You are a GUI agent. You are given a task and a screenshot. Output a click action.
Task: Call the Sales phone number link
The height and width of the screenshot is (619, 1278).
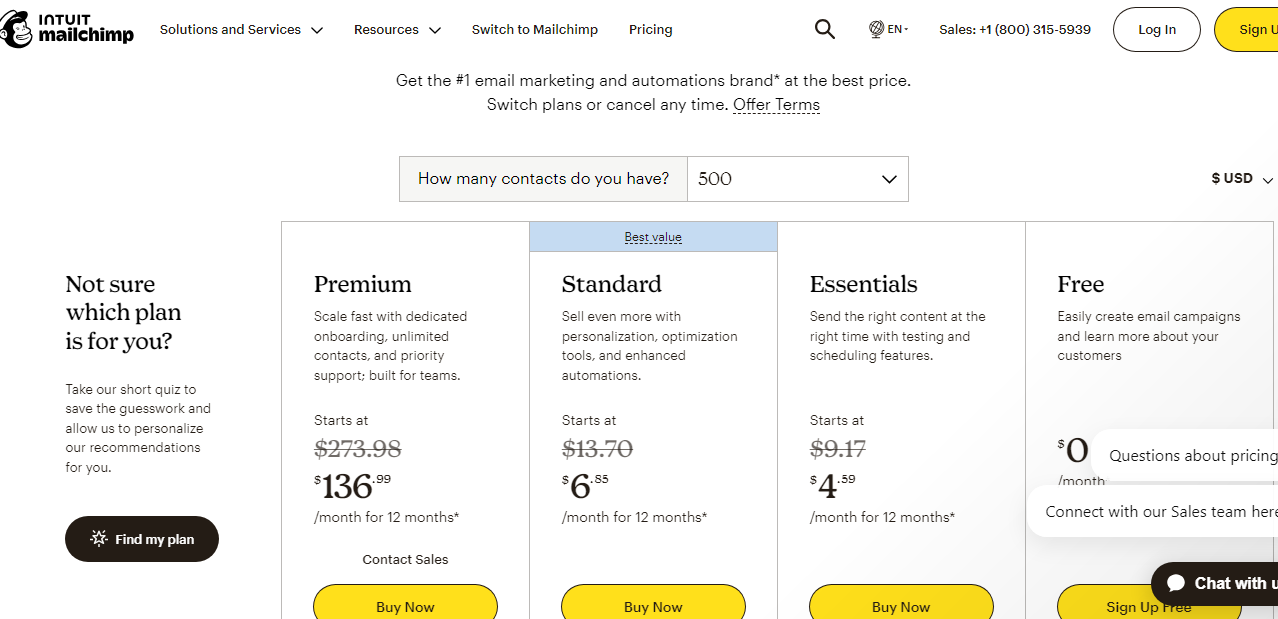(1015, 30)
